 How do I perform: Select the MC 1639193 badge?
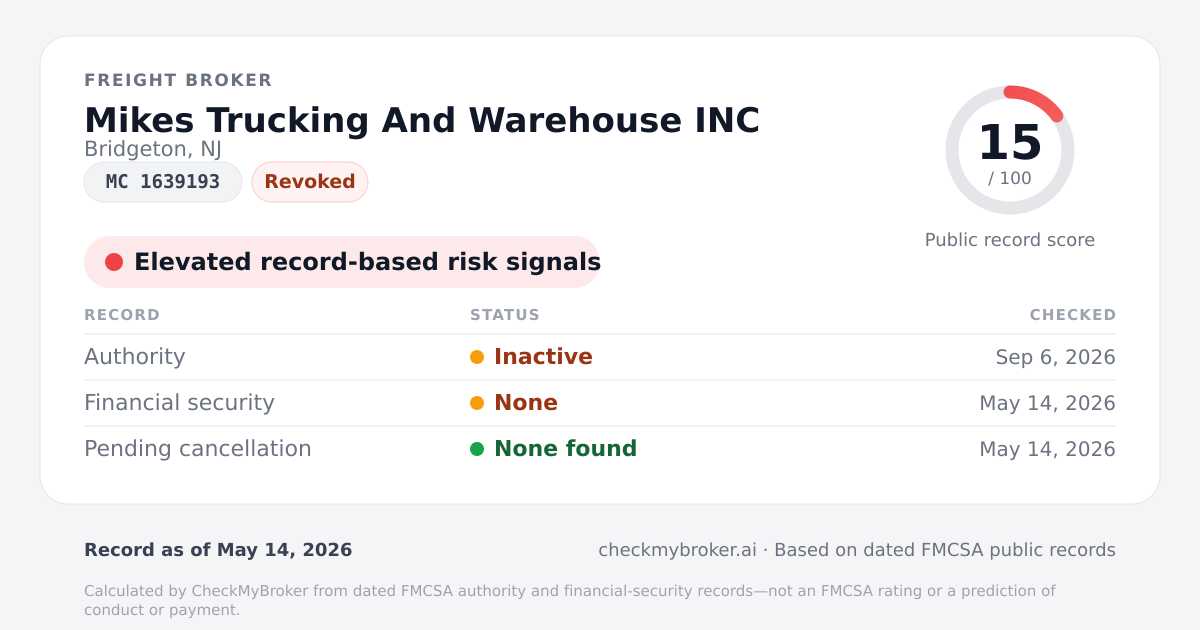[x=163, y=182]
